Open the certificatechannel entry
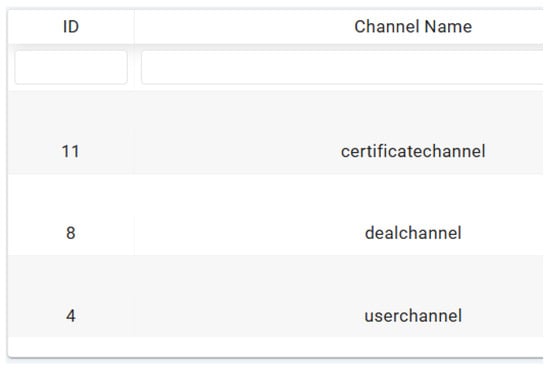Image resolution: width=550 pixels, height=373 pixels. [x=413, y=152]
